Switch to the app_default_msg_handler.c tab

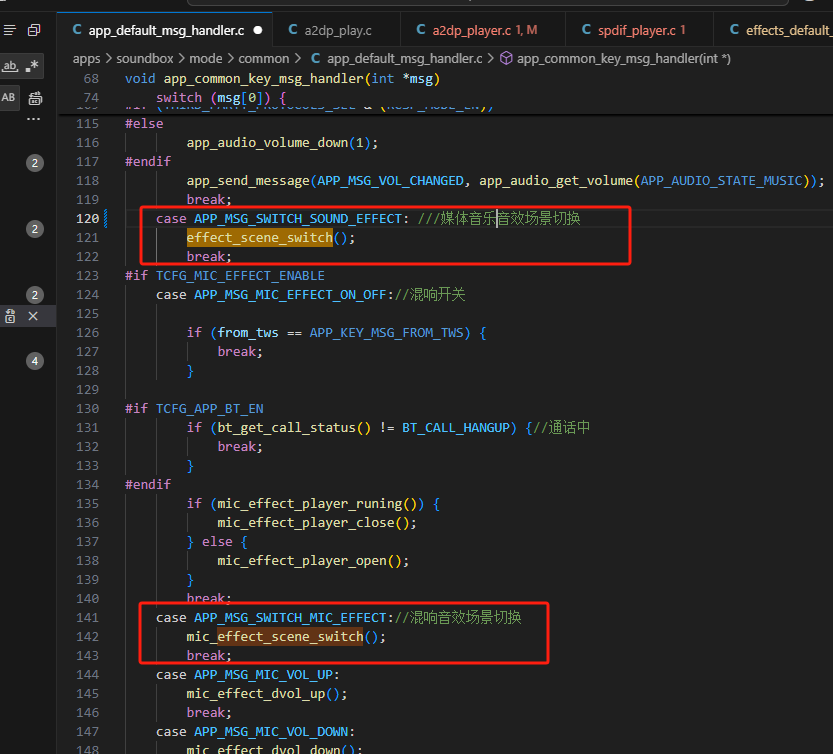tap(165, 30)
